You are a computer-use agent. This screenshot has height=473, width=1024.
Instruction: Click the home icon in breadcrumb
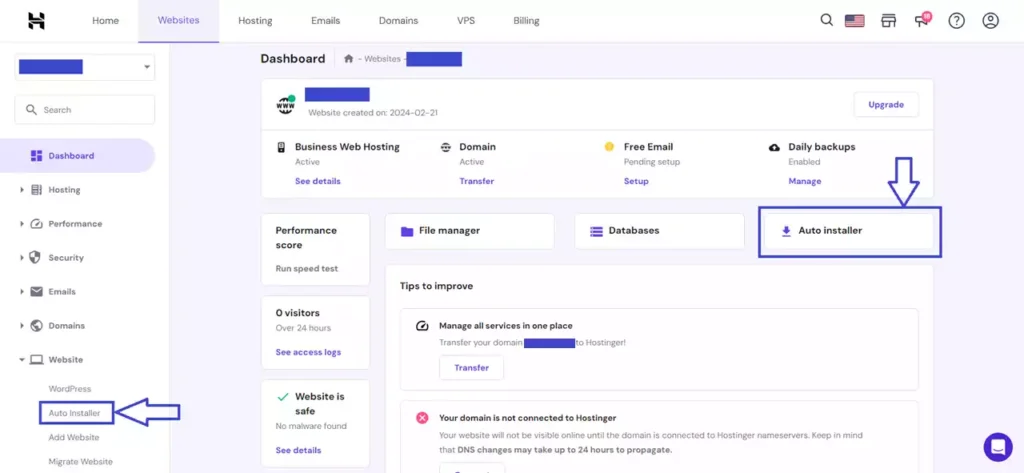349,59
